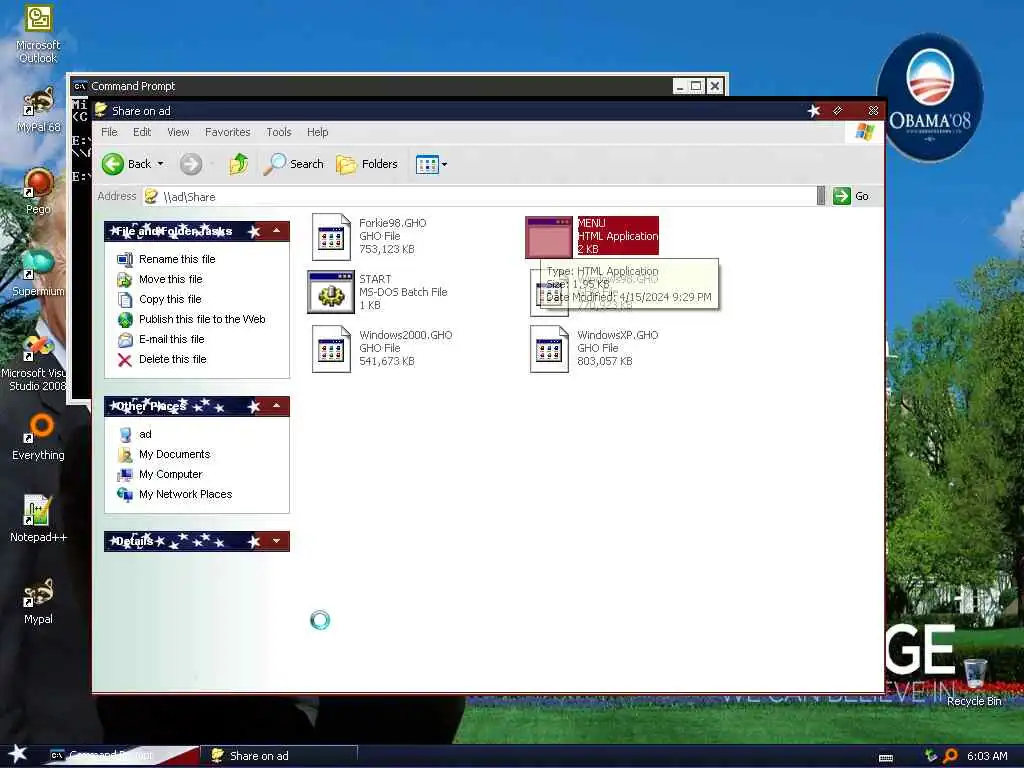The width and height of the screenshot is (1024, 768).
Task: Select the WindowsXP.GHO file icon
Action: (x=549, y=349)
